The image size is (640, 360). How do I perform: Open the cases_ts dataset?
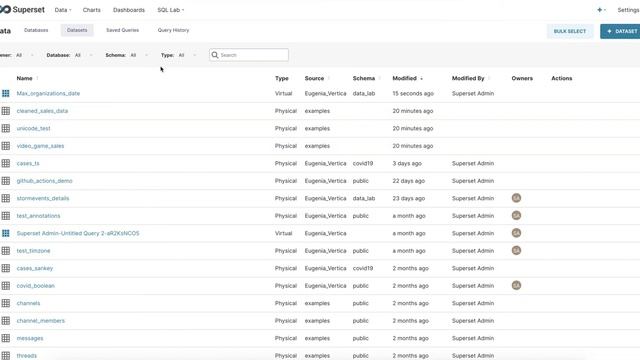[28, 163]
